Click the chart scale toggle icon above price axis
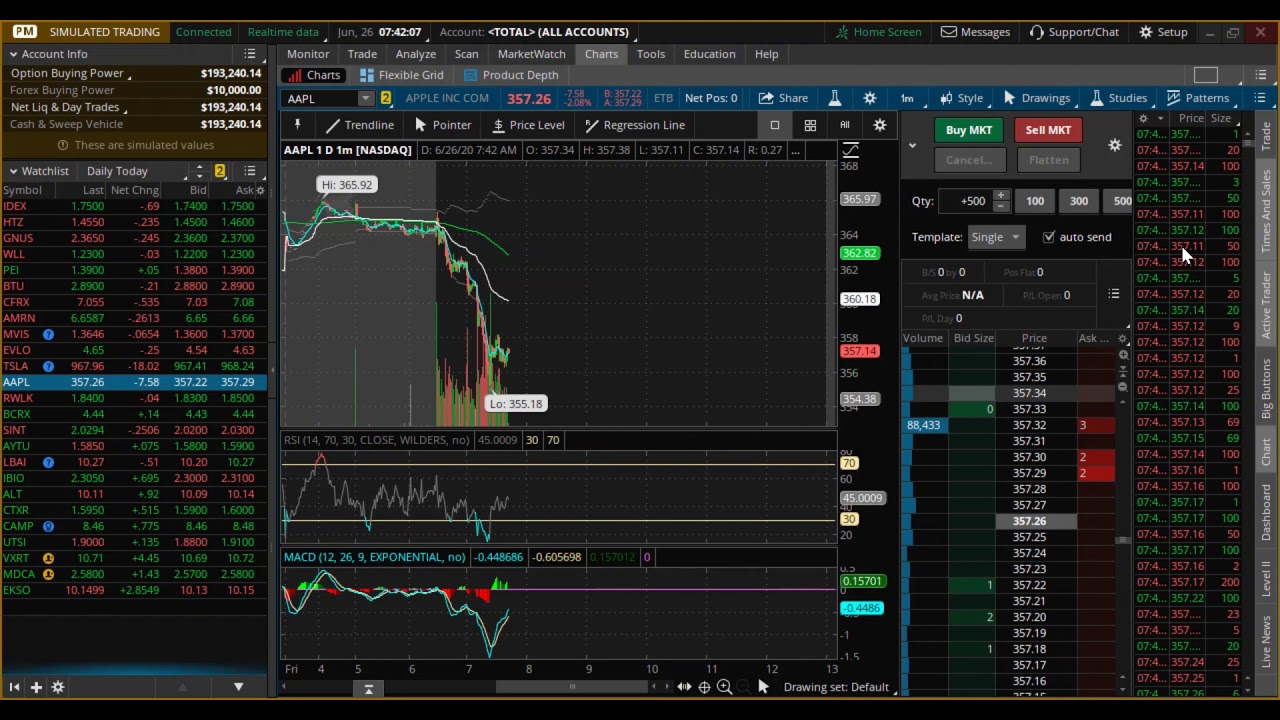The width and height of the screenshot is (1280, 720). pos(850,150)
